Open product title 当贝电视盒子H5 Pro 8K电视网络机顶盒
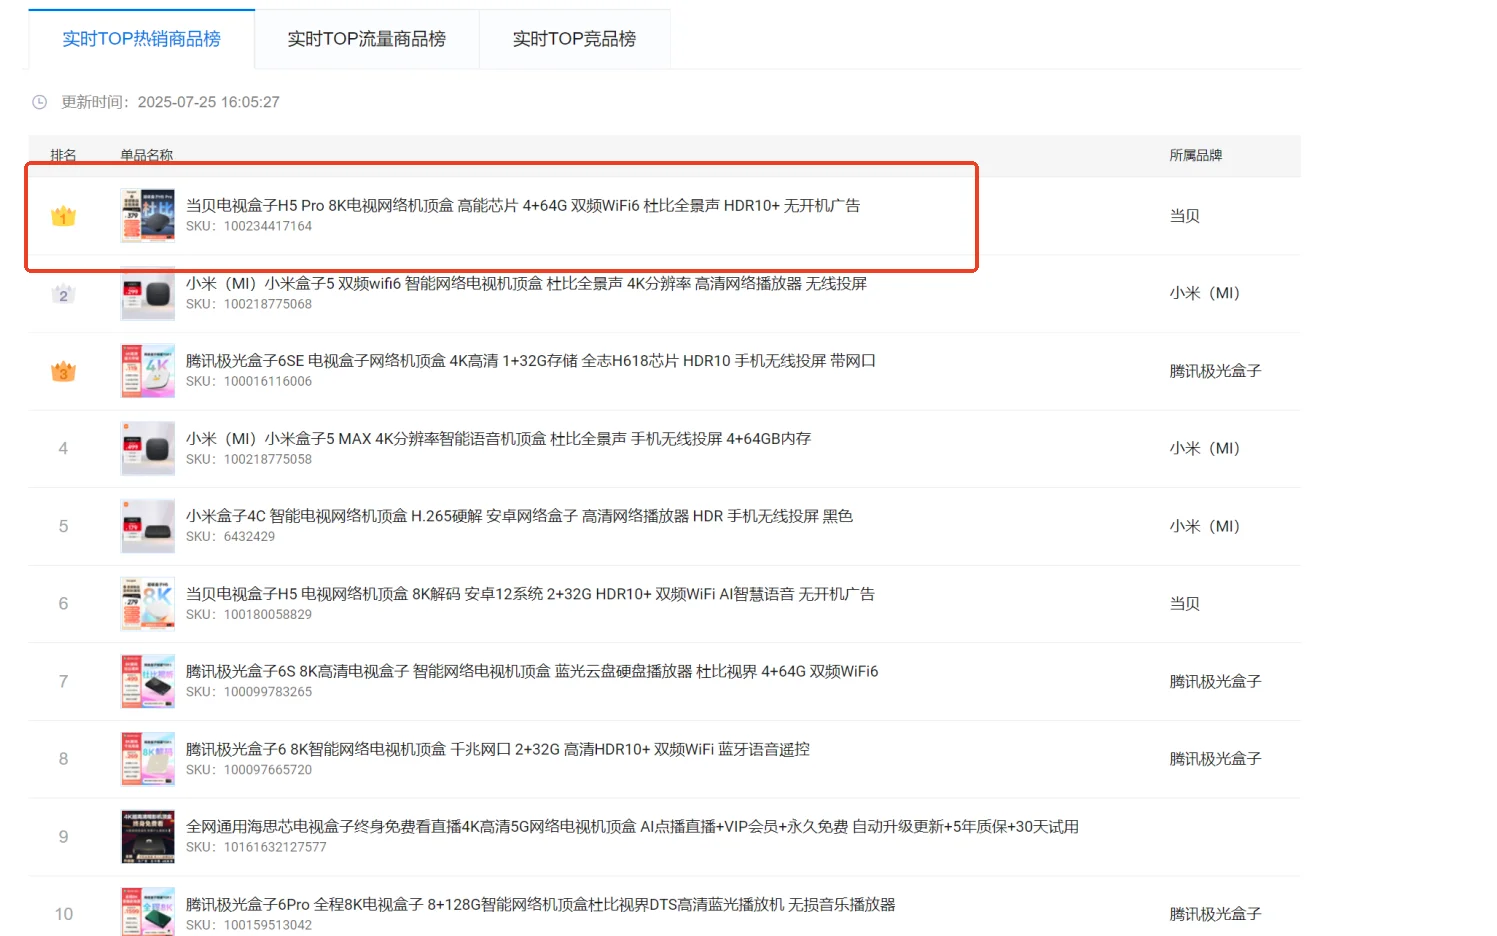The height and width of the screenshot is (936, 1497). (523, 205)
